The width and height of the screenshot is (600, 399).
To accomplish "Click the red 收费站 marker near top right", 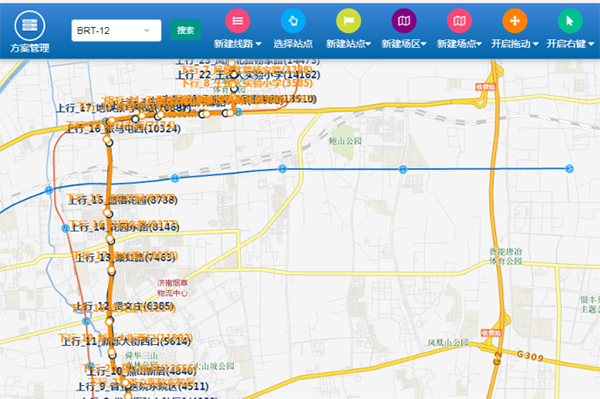I will click(485, 87).
